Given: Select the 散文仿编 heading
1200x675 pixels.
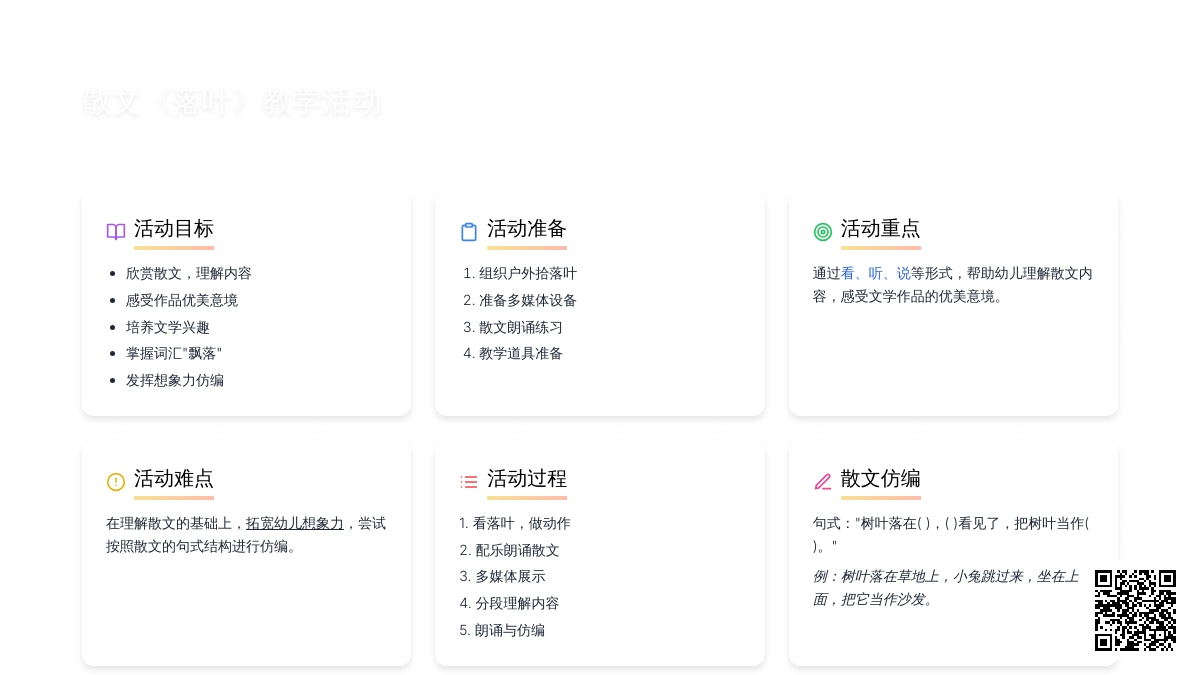Looking at the screenshot, I should [881, 479].
